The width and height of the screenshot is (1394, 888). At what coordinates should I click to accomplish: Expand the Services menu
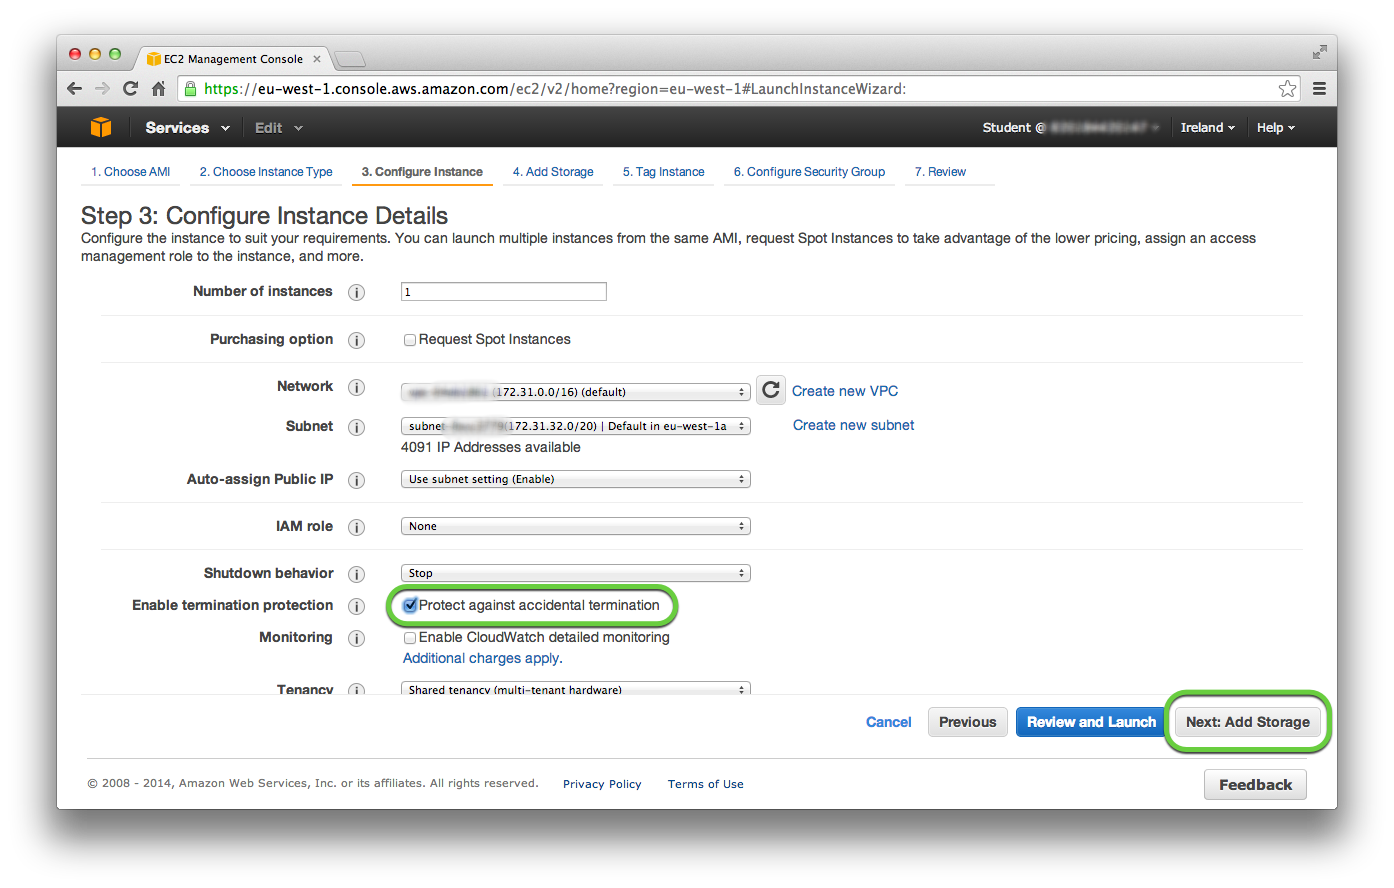coord(187,128)
